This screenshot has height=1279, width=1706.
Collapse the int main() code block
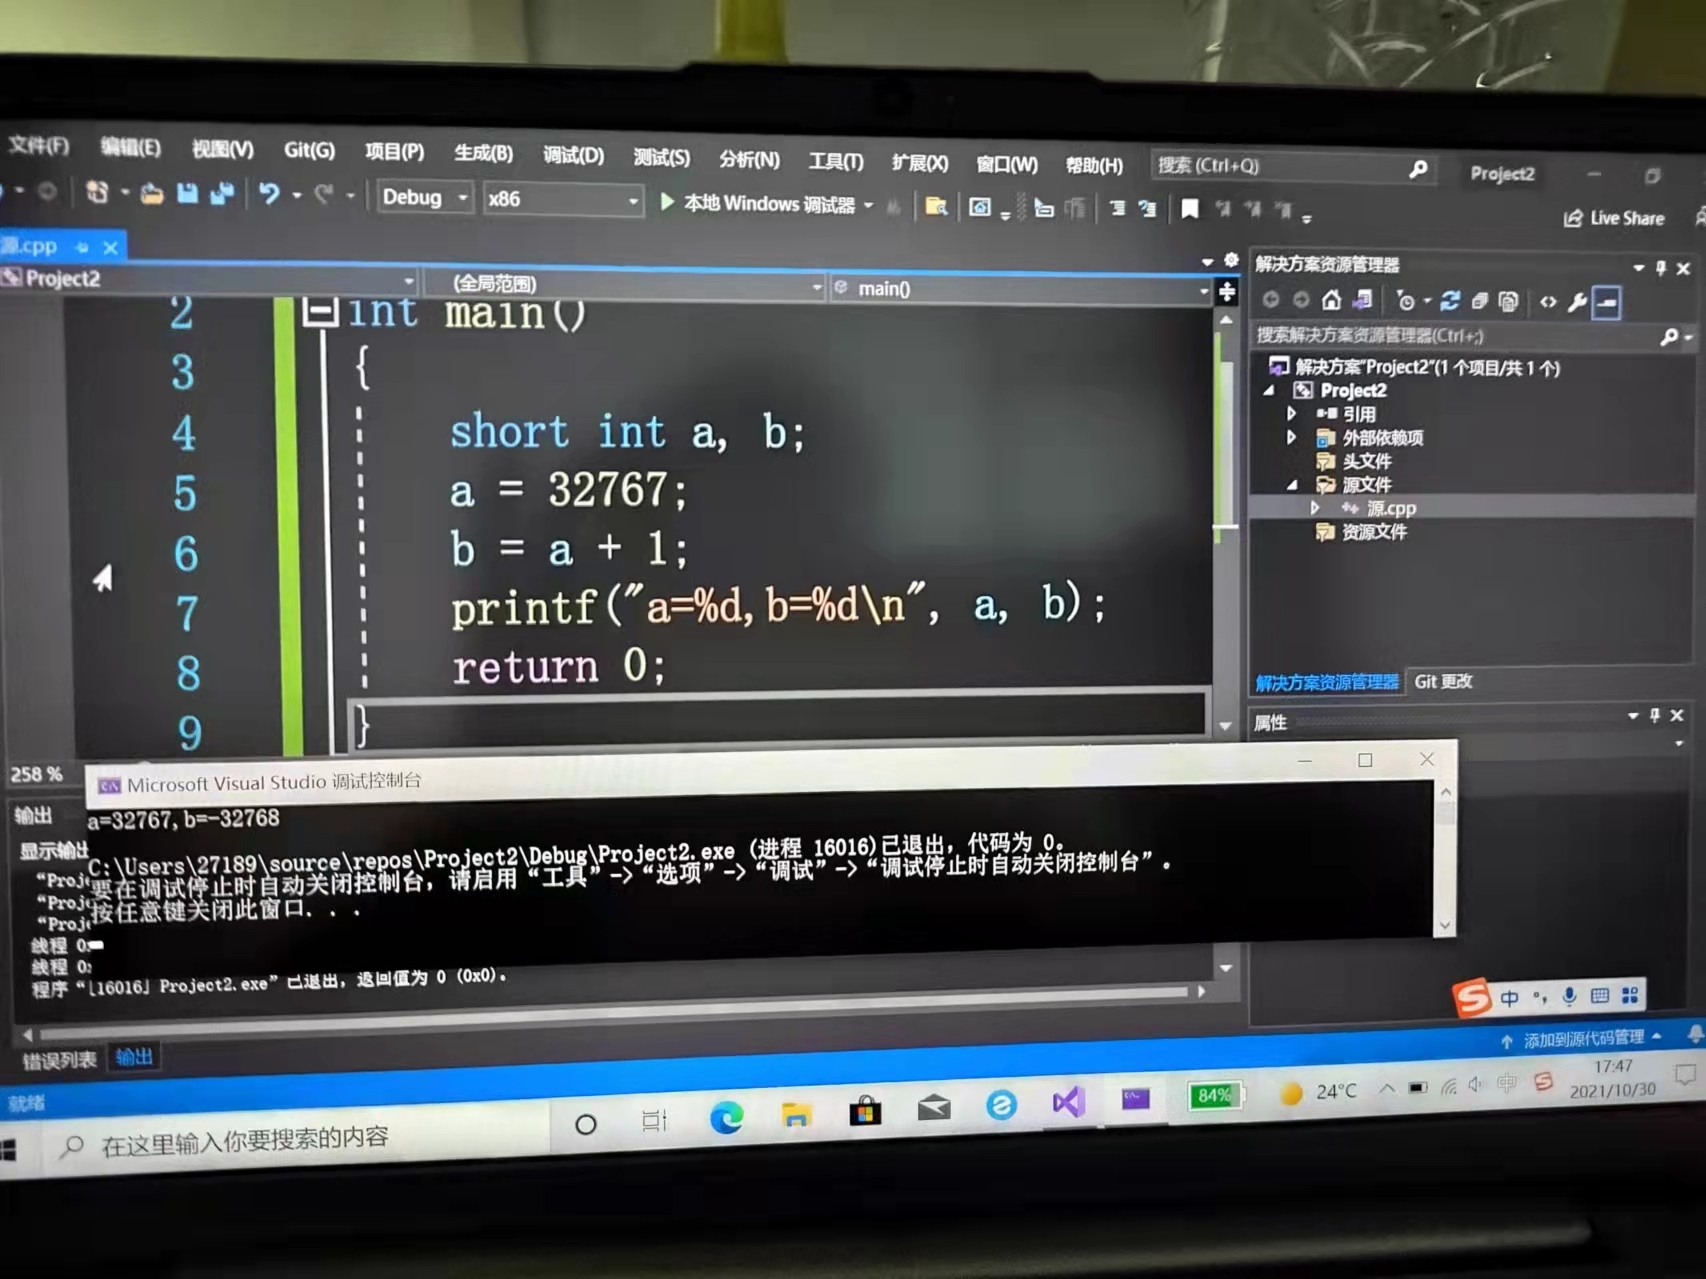(x=319, y=311)
